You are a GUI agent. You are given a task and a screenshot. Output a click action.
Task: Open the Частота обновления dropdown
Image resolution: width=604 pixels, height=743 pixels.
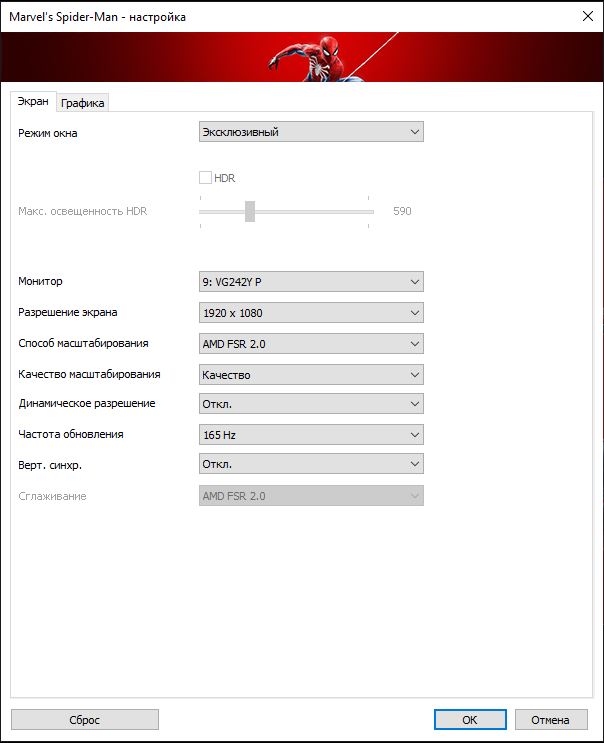click(x=311, y=435)
